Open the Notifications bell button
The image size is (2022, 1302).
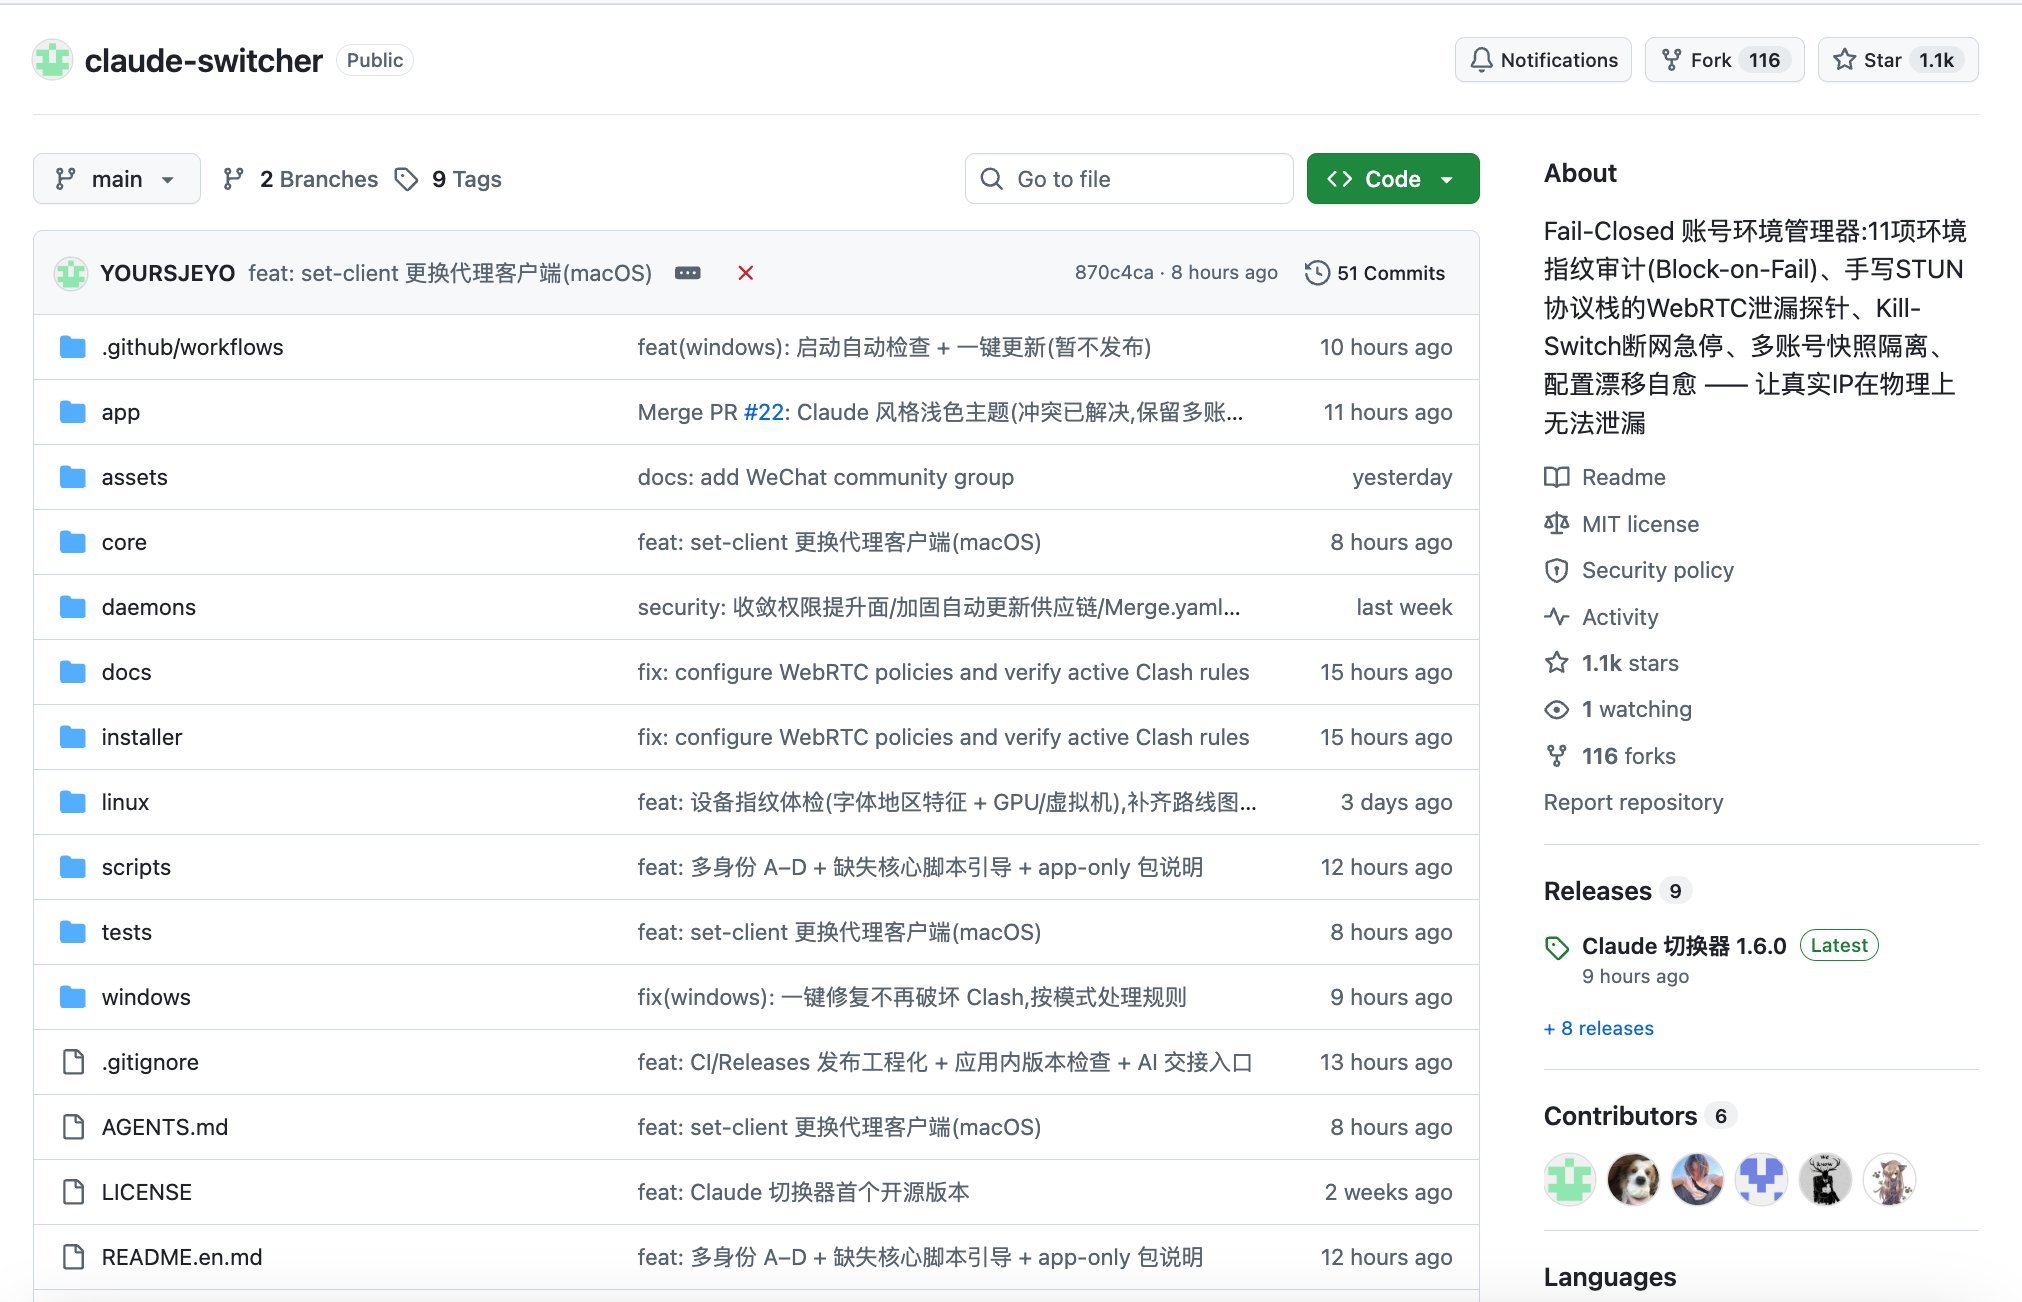(1543, 60)
